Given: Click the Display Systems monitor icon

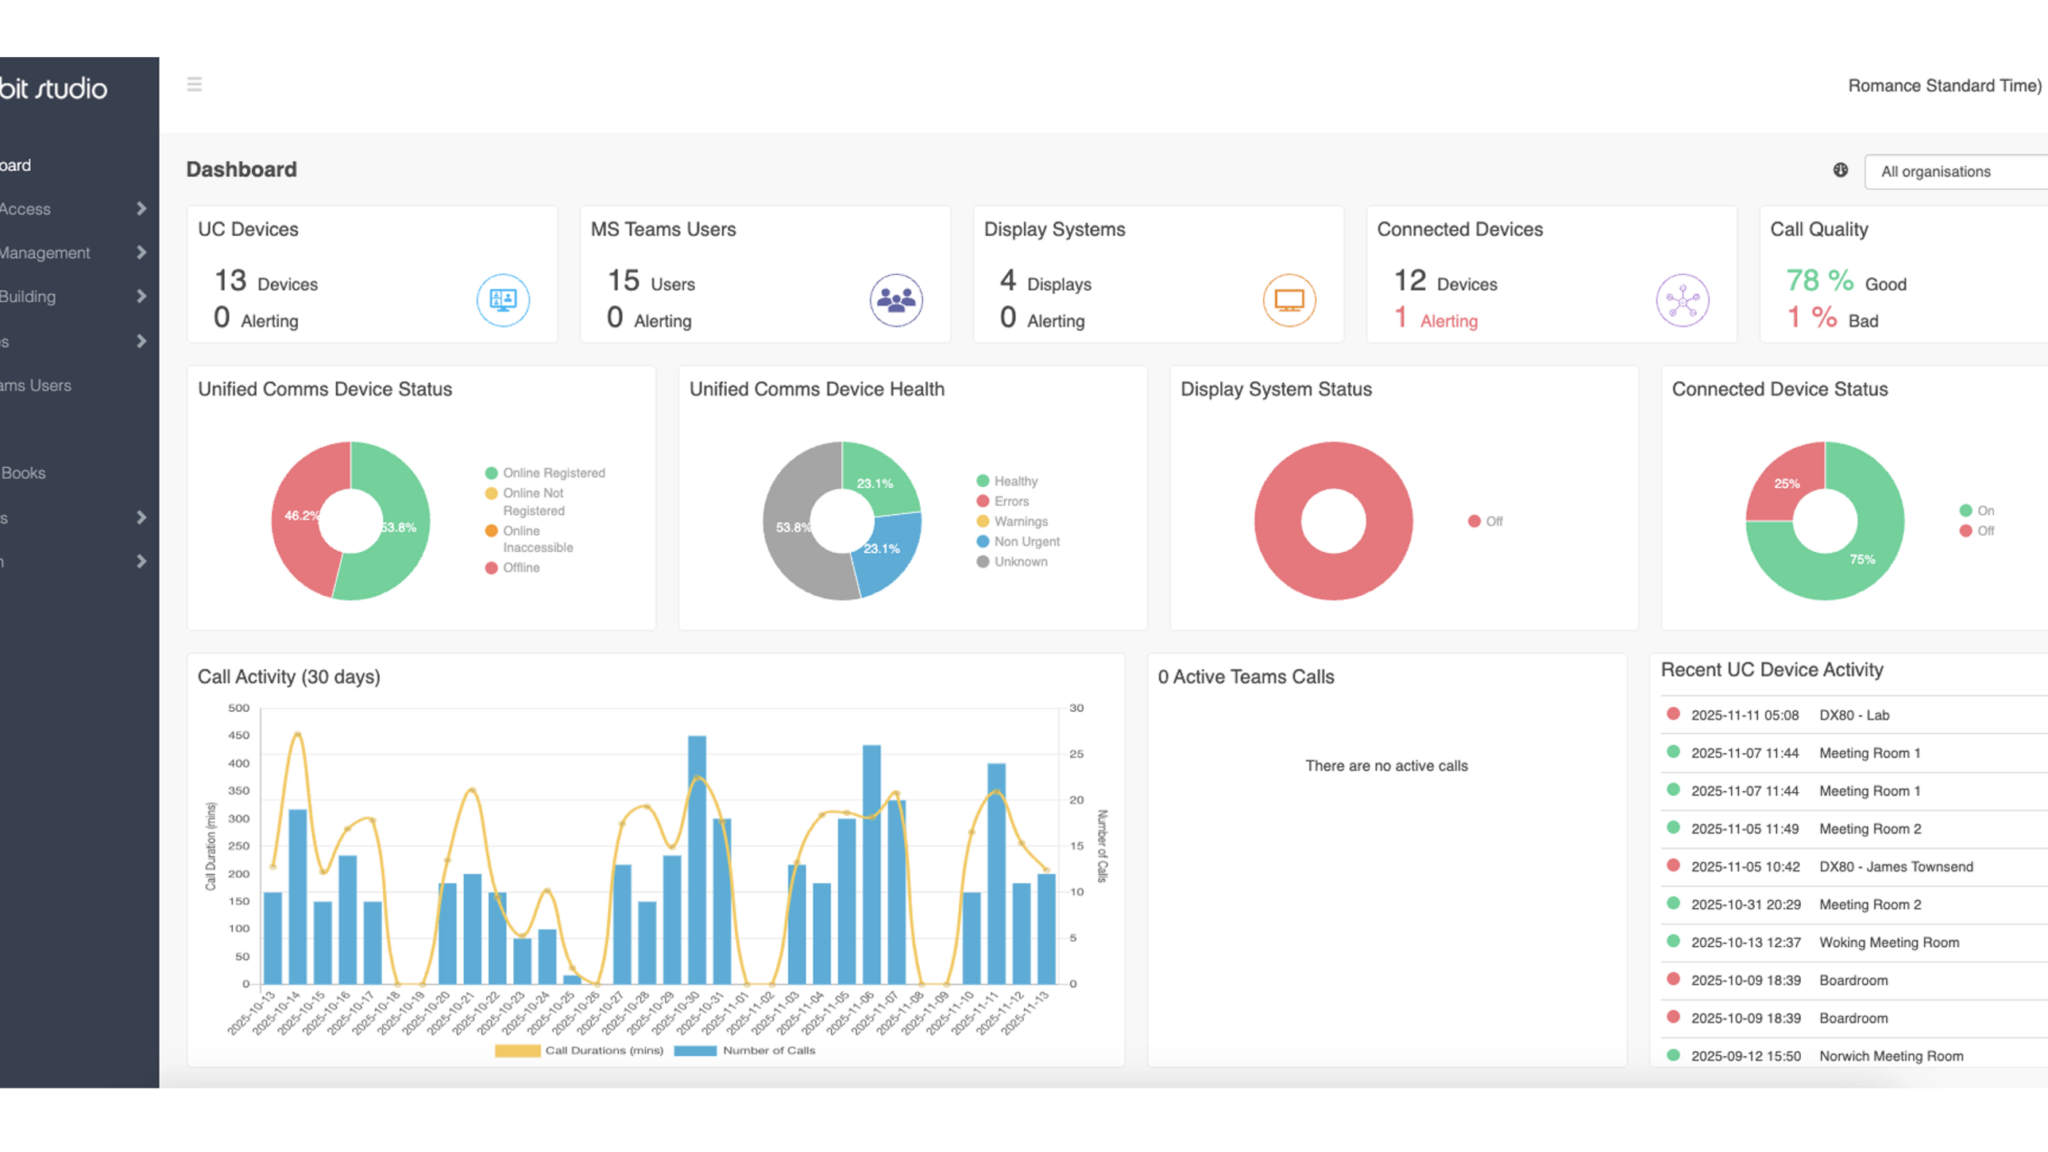Looking at the screenshot, I should tap(1289, 300).
